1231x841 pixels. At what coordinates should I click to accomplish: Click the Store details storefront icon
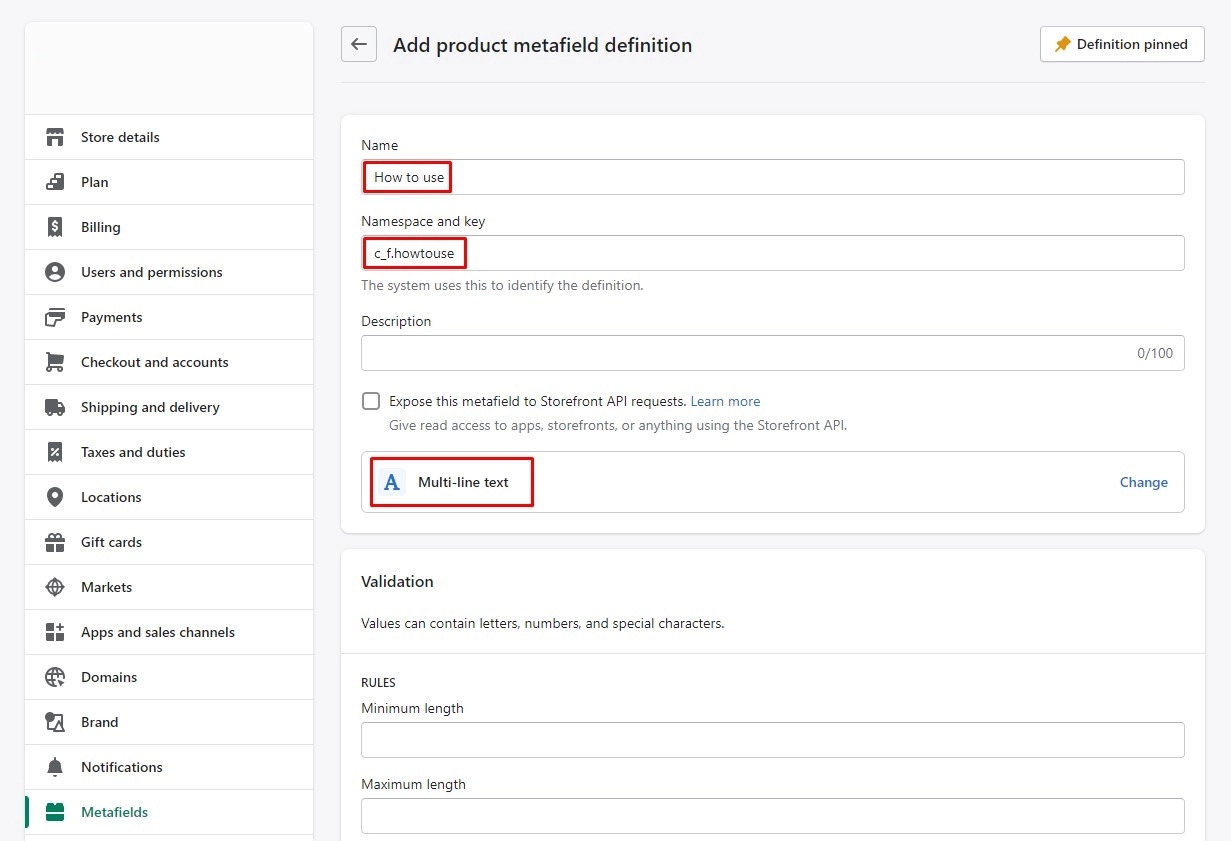(55, 137)
